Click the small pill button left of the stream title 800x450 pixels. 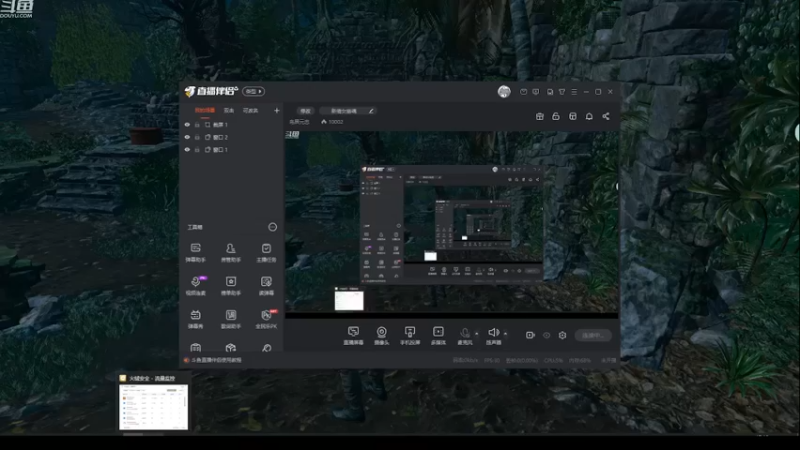point(305,111)
